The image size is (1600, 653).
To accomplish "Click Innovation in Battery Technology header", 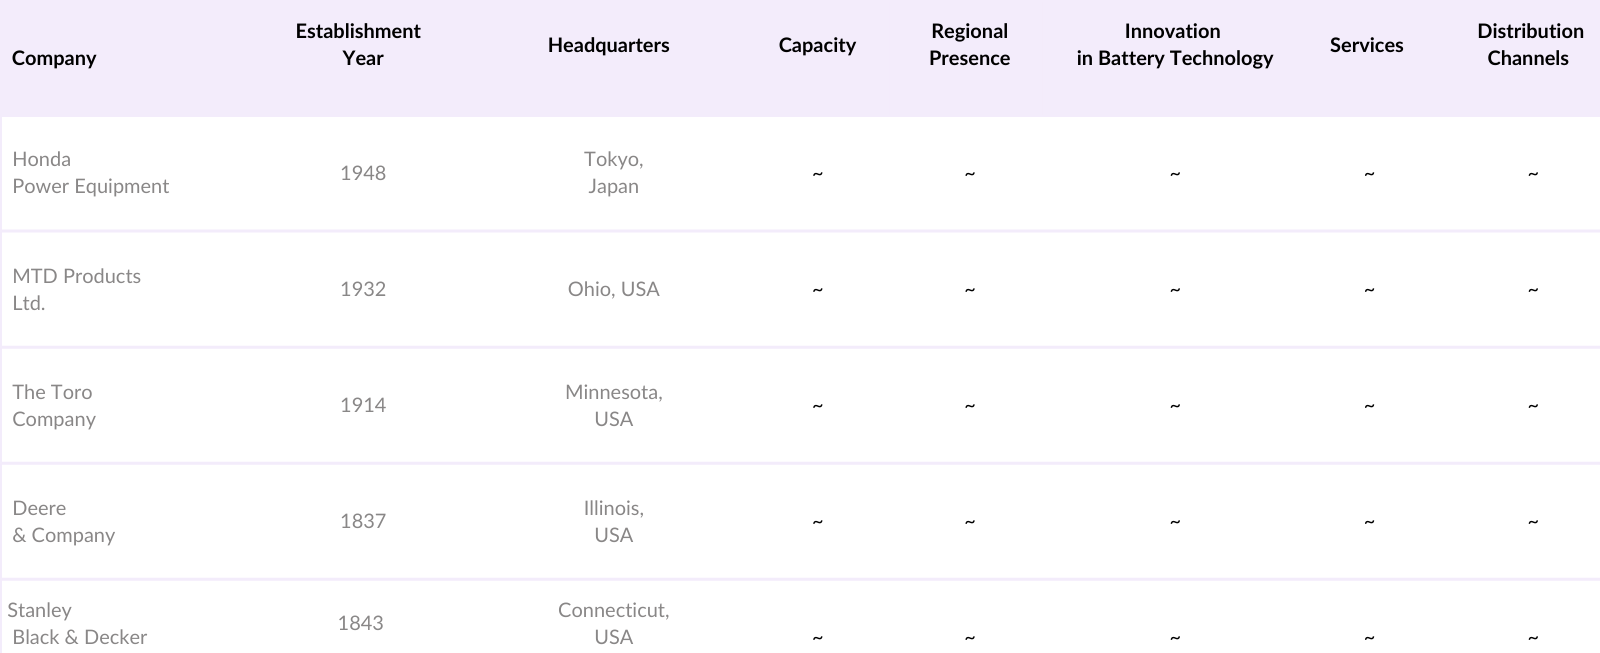I will tap(1174, 45).
